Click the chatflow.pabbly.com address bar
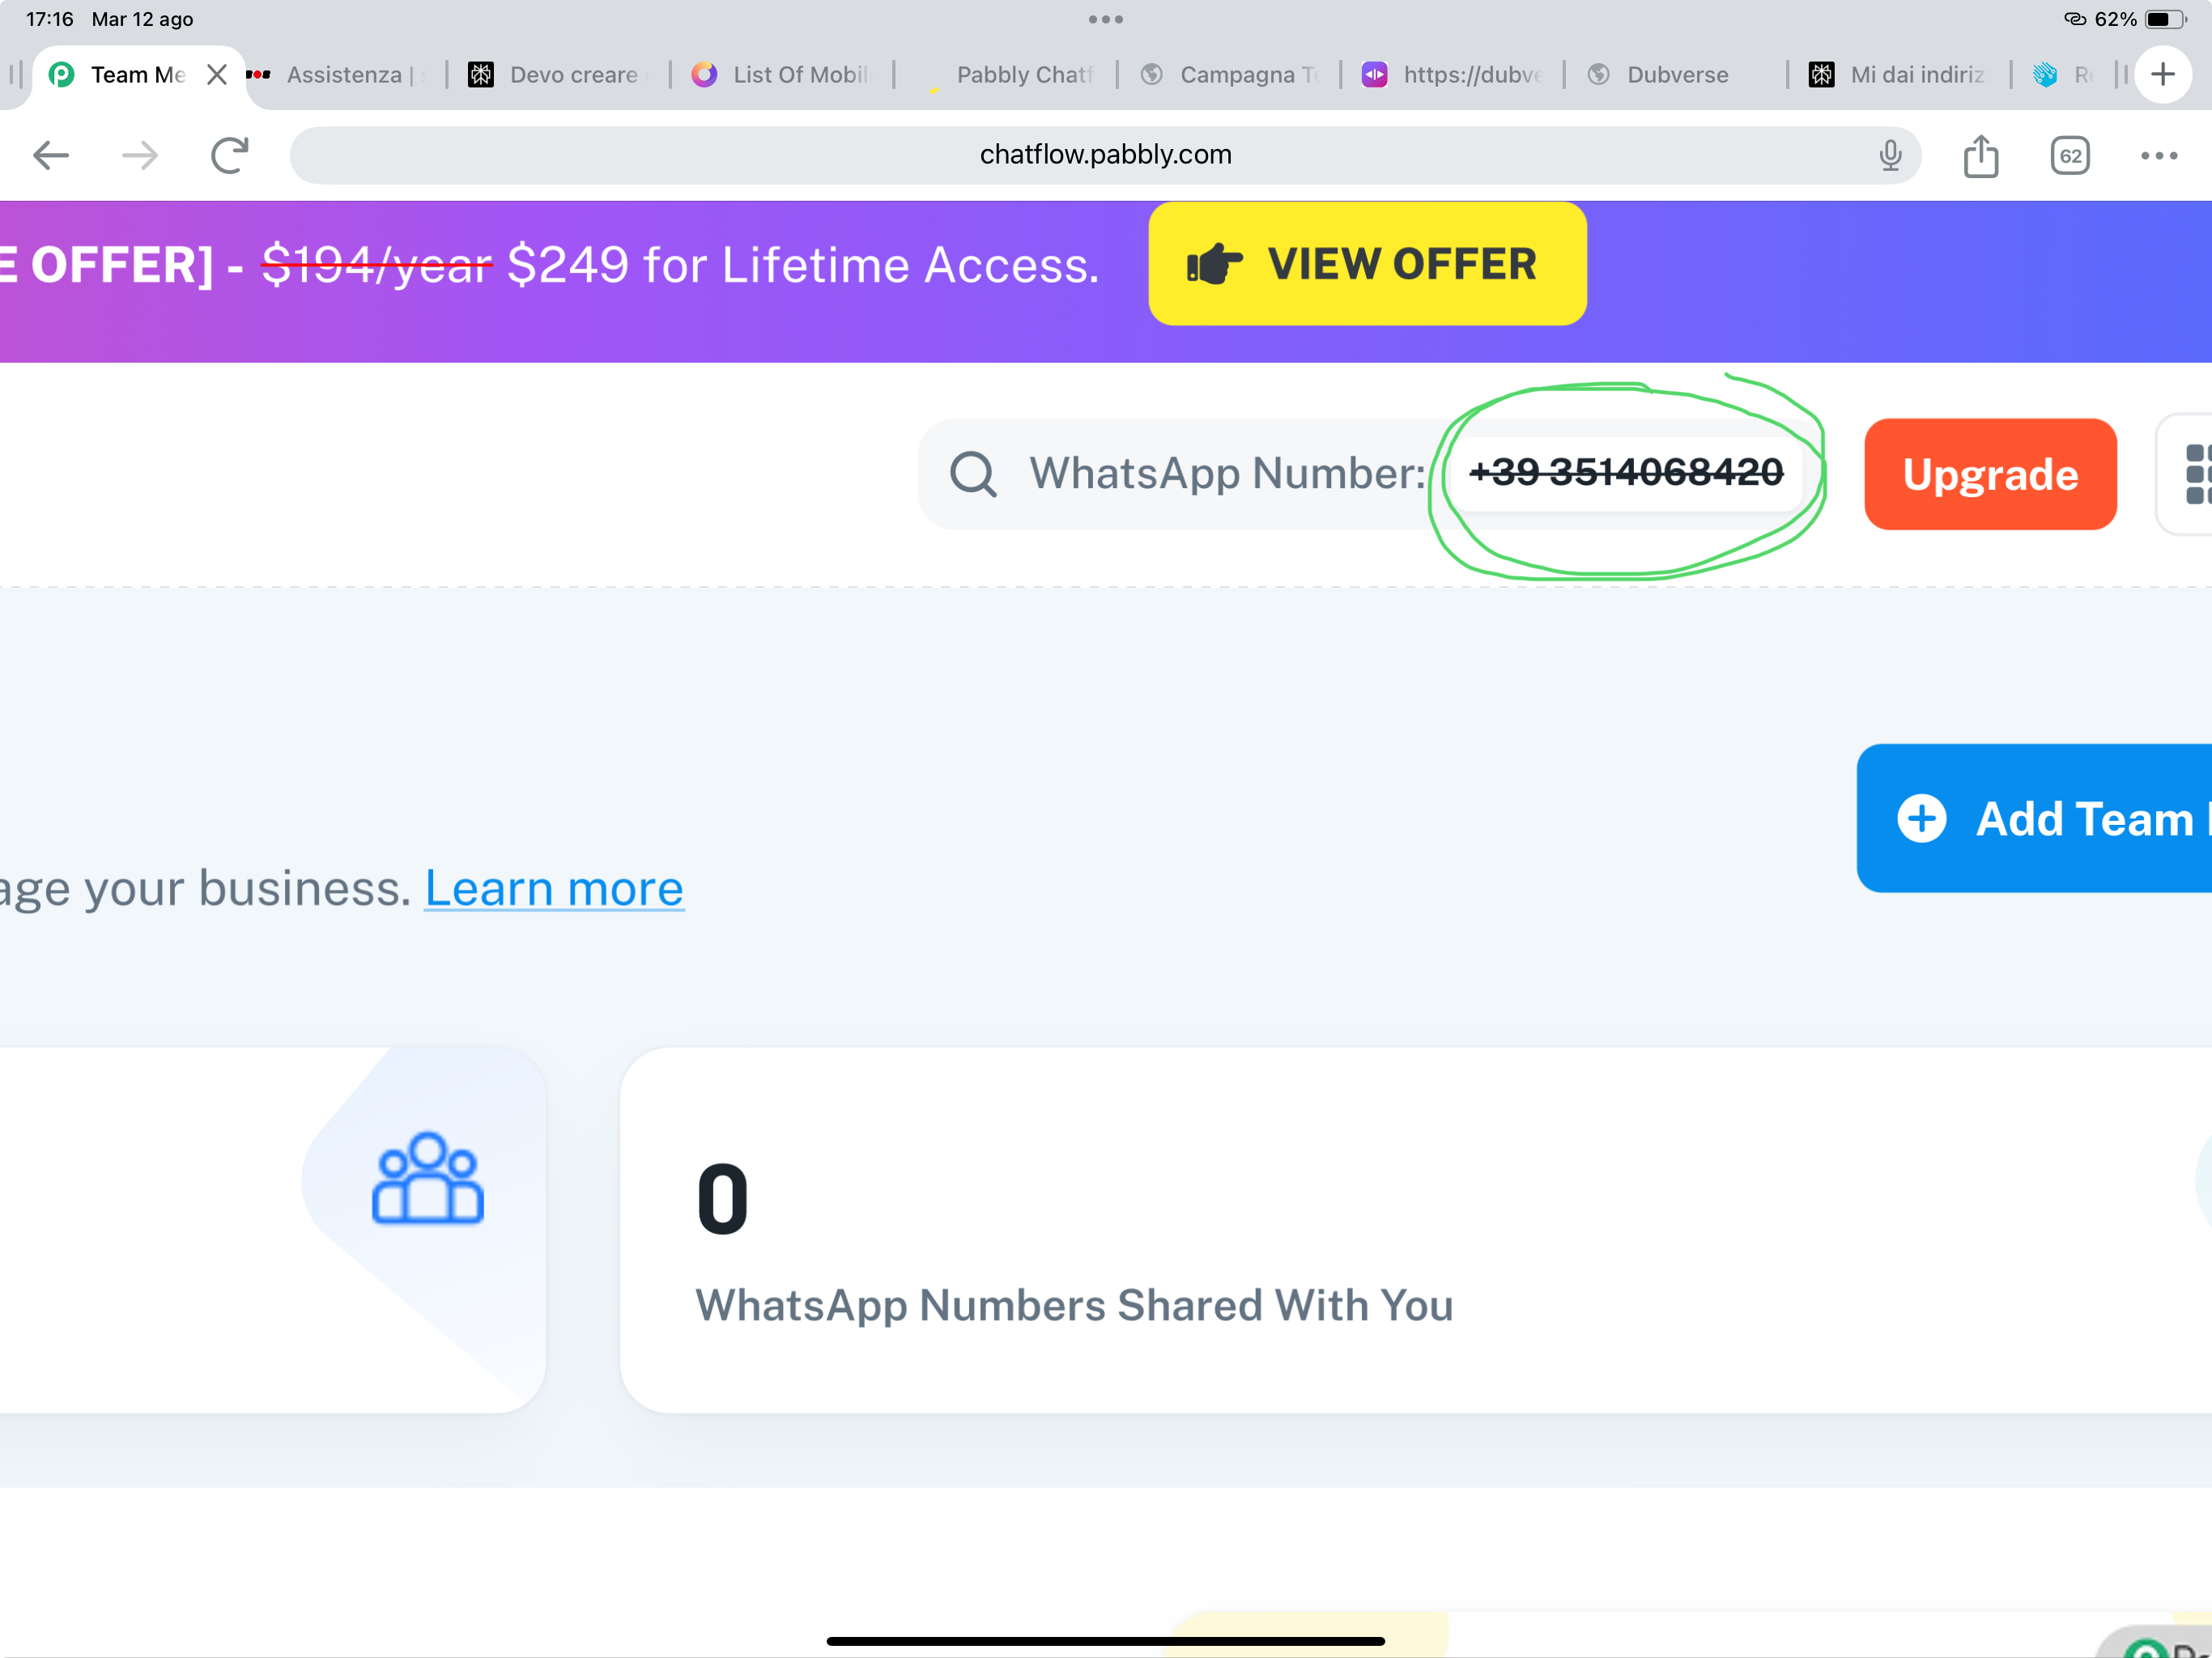 pyautogui.click(x=1105, y=155)
